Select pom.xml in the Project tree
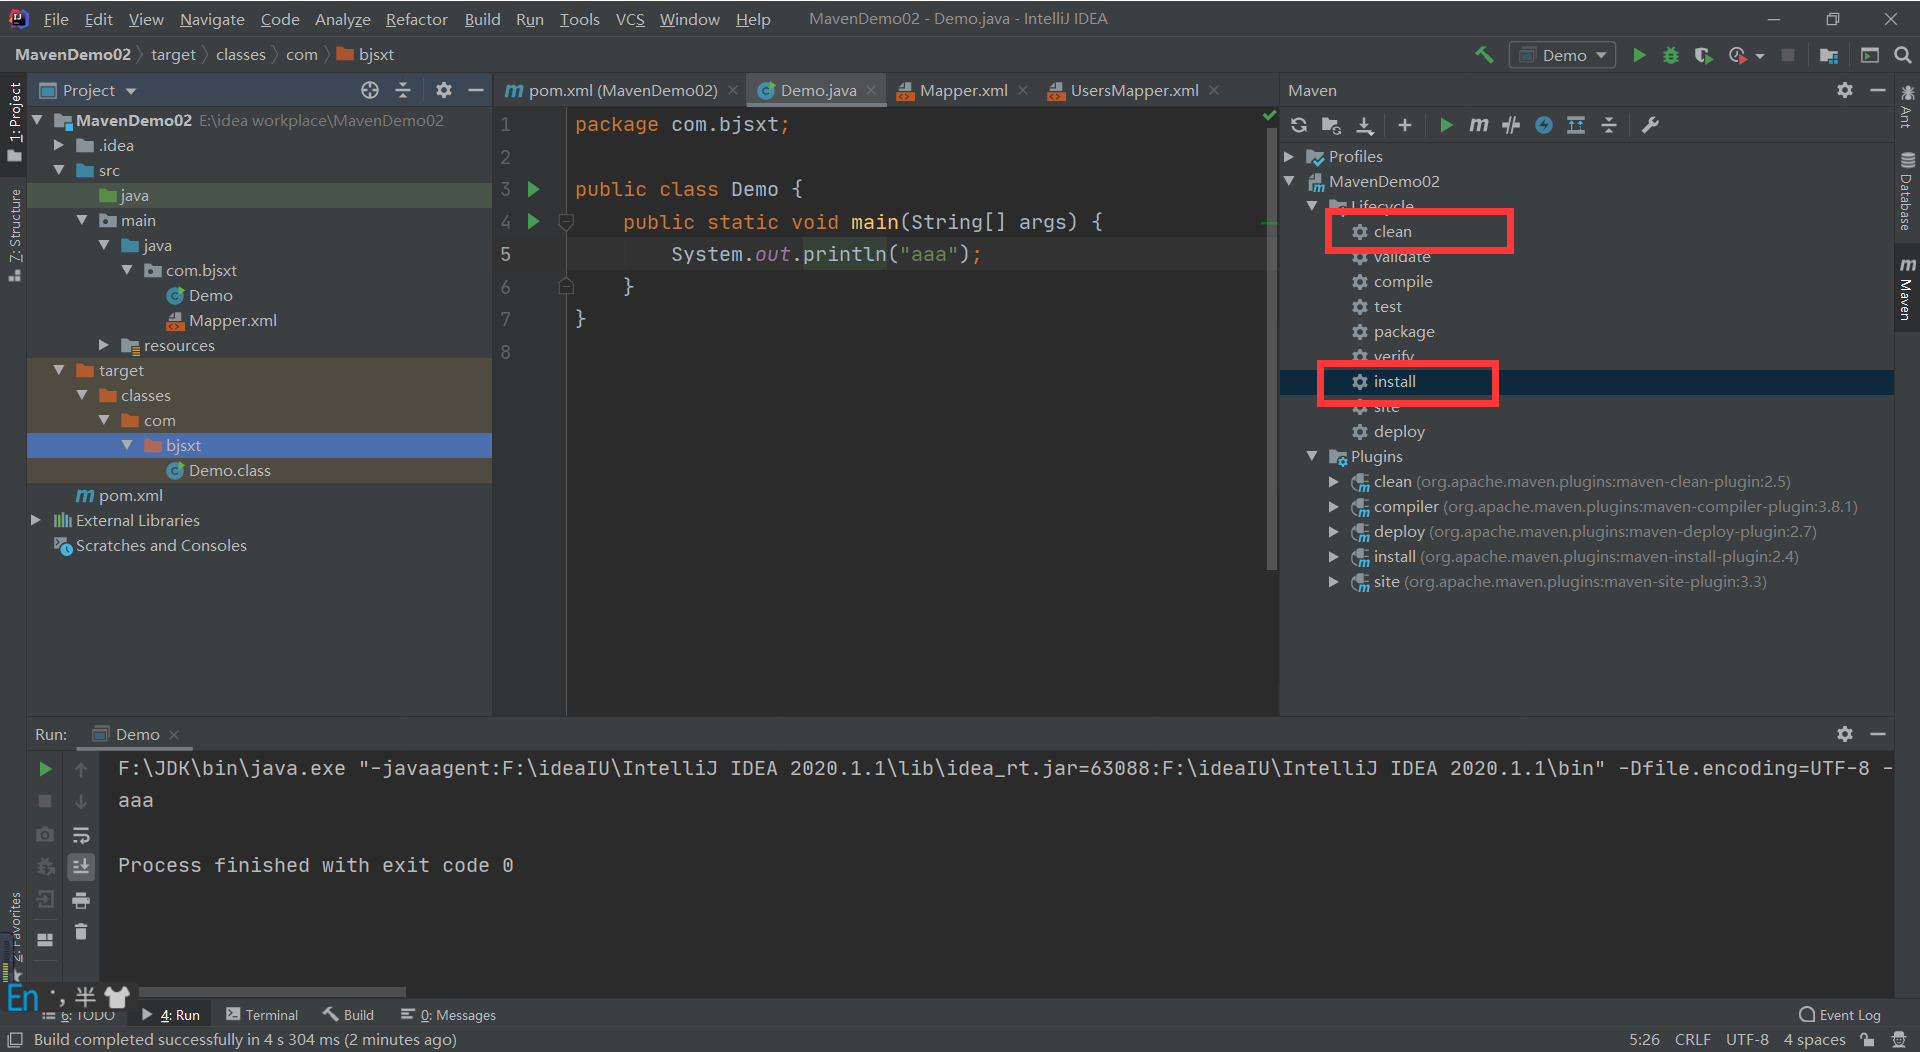Screen dimensions: 1920x1052 click(x=130, y=495)
